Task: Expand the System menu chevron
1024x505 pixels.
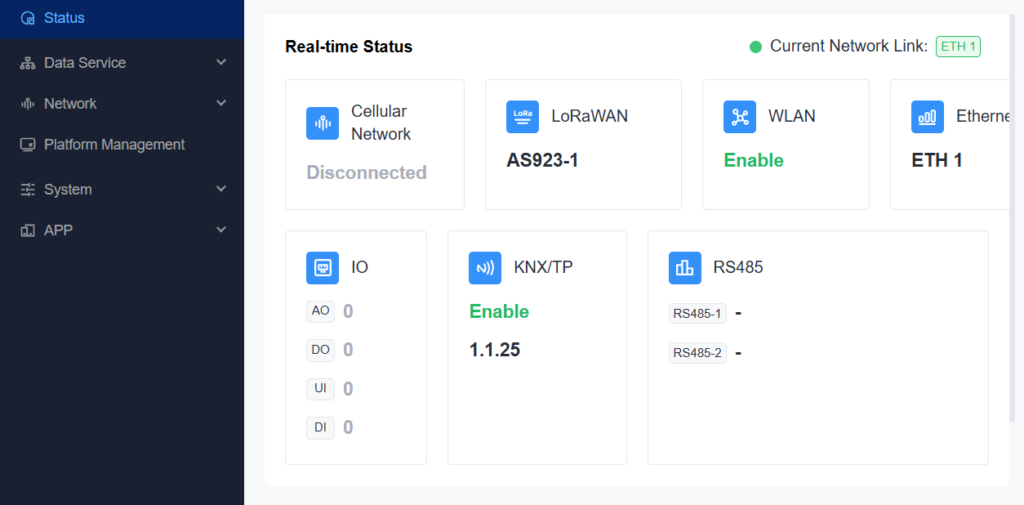Action: click(221, 189)
